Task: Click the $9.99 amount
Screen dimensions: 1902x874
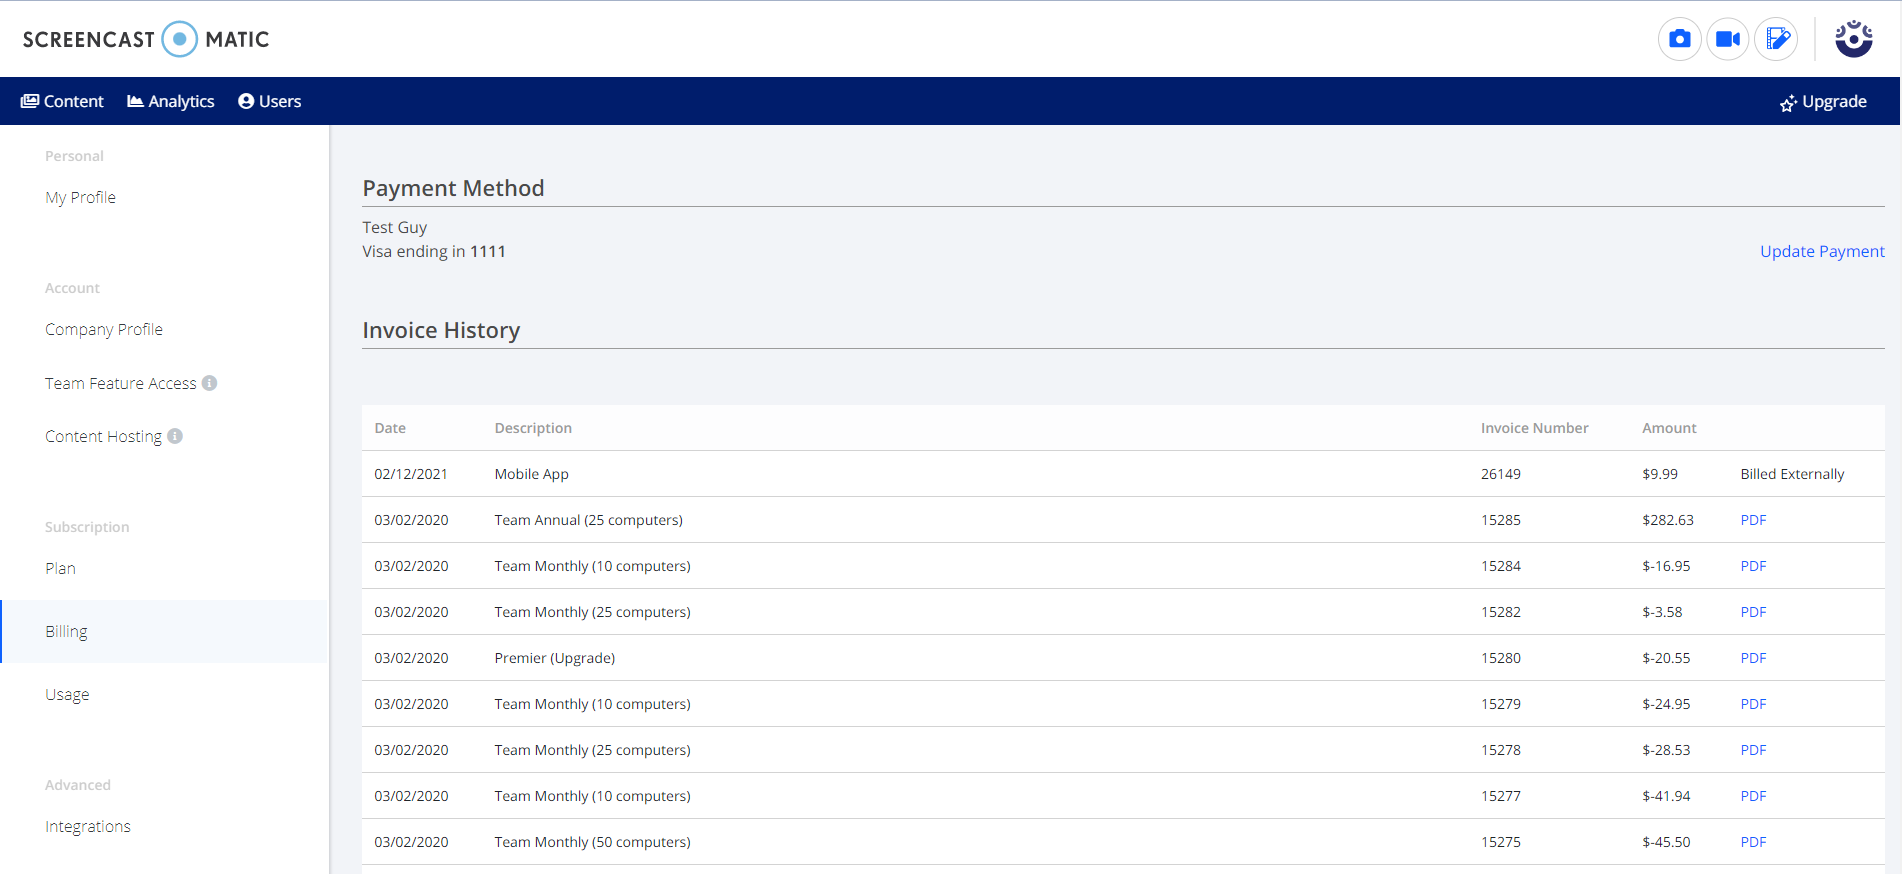Action: (x=1660, y=474)
